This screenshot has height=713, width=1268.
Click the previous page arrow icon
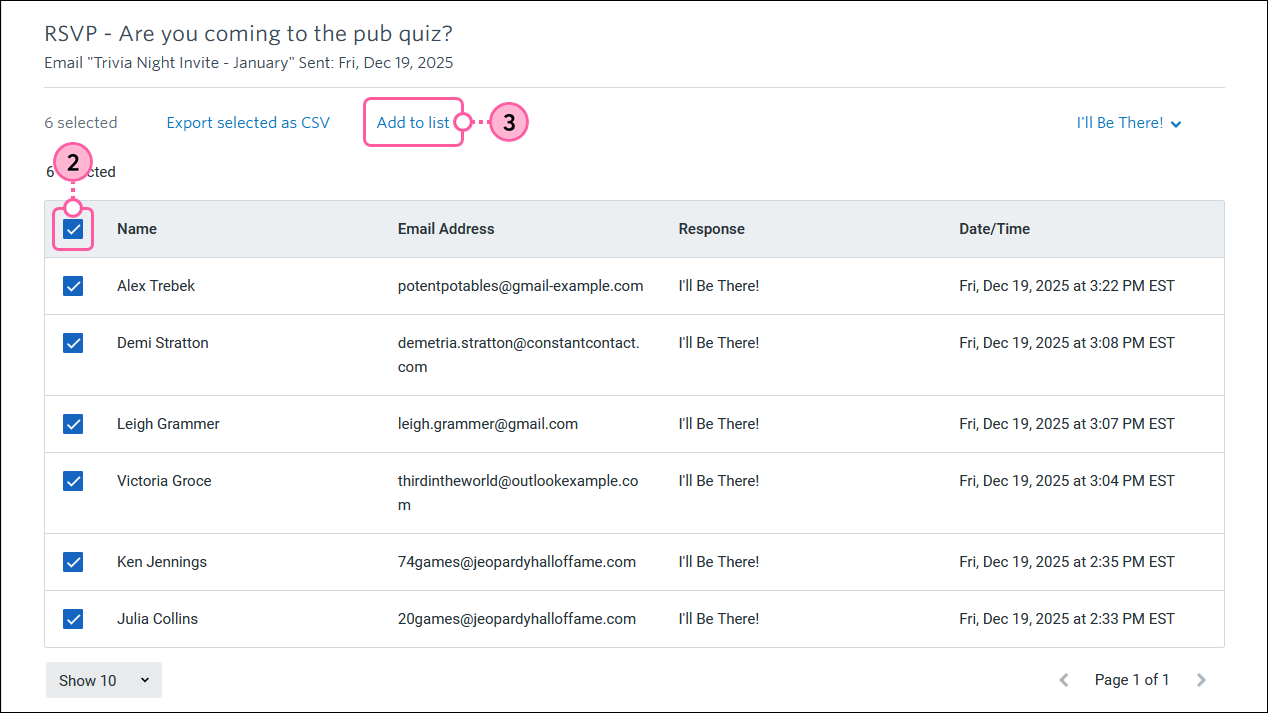click(1063, 679)
